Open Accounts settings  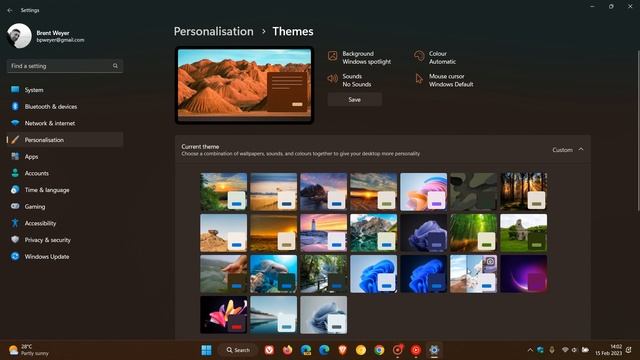[x=64, y=173]
